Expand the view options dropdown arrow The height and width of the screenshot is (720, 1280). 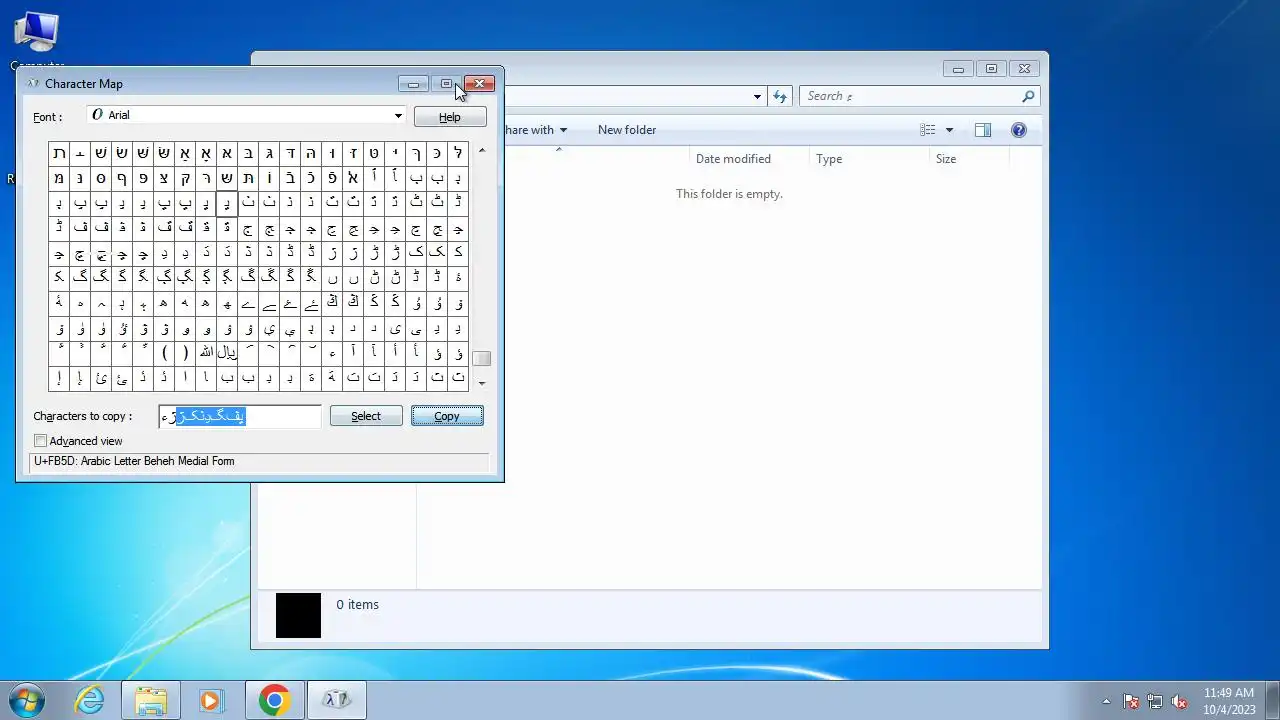pos(949,130)
